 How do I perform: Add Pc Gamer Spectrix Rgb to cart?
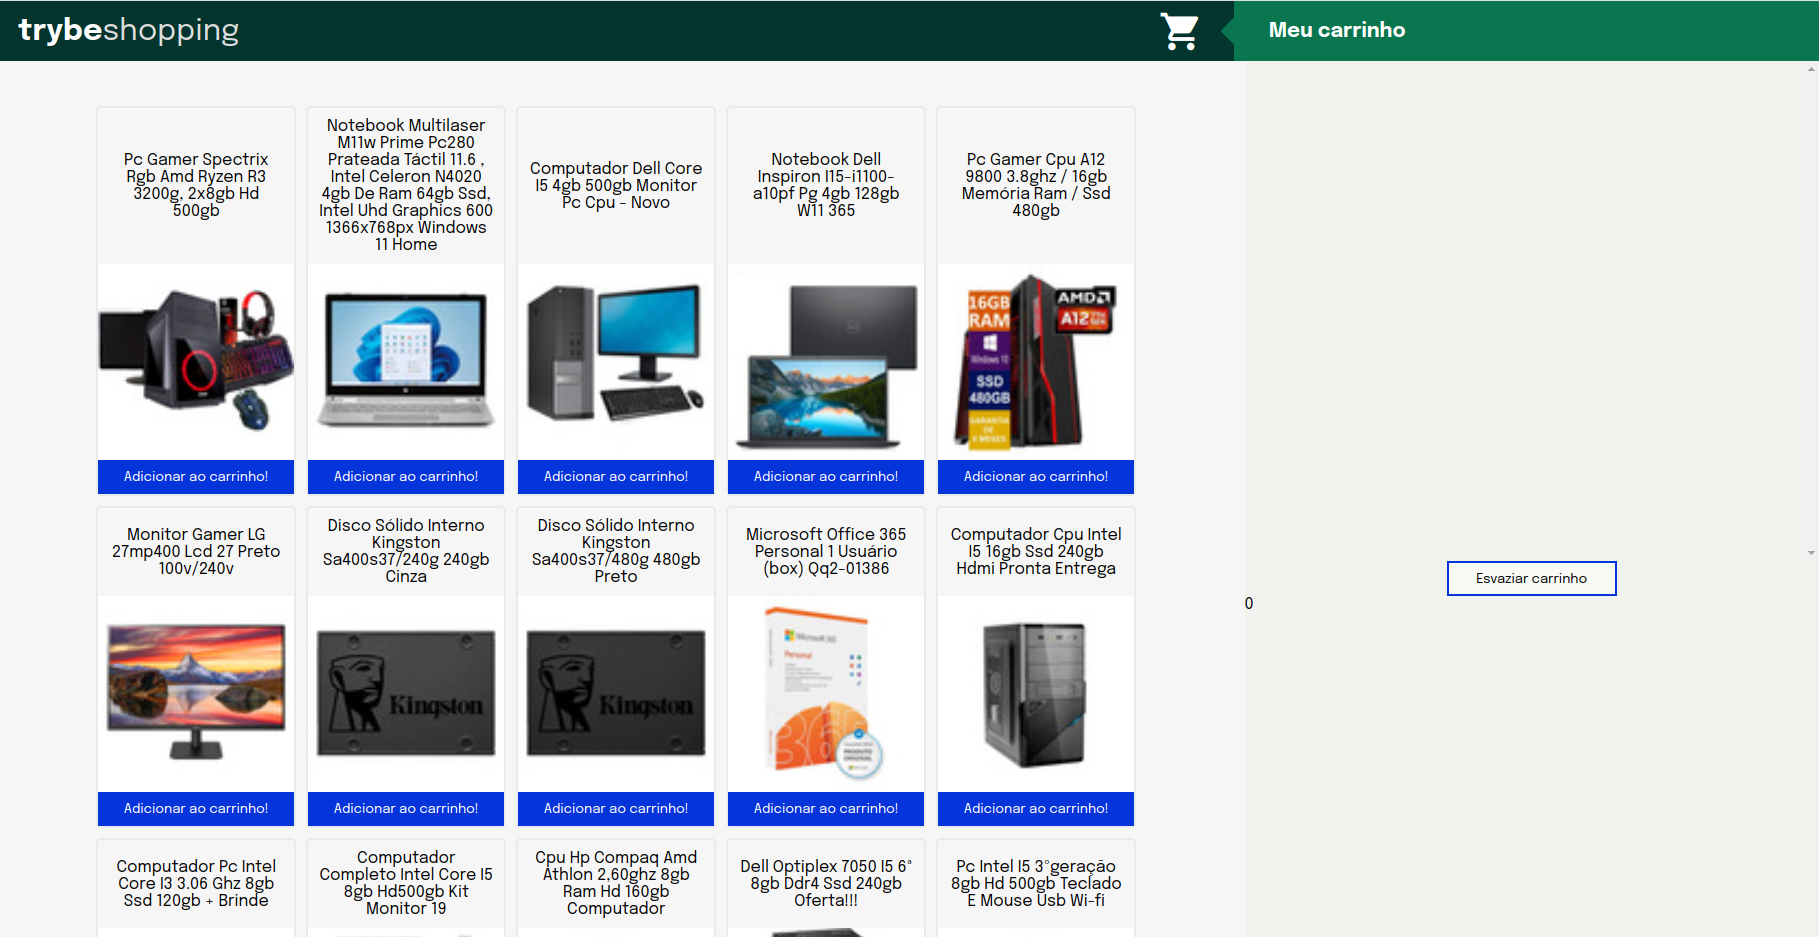point(196,476)
